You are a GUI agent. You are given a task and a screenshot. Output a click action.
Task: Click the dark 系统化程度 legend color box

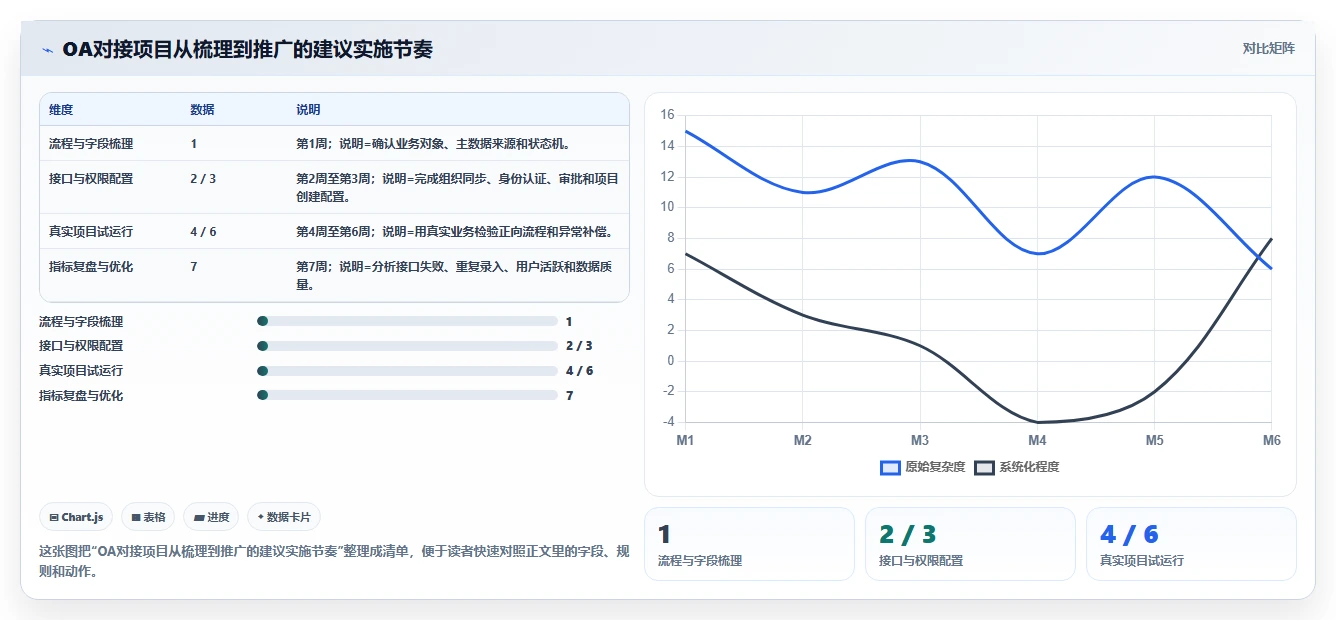(984, 467)
